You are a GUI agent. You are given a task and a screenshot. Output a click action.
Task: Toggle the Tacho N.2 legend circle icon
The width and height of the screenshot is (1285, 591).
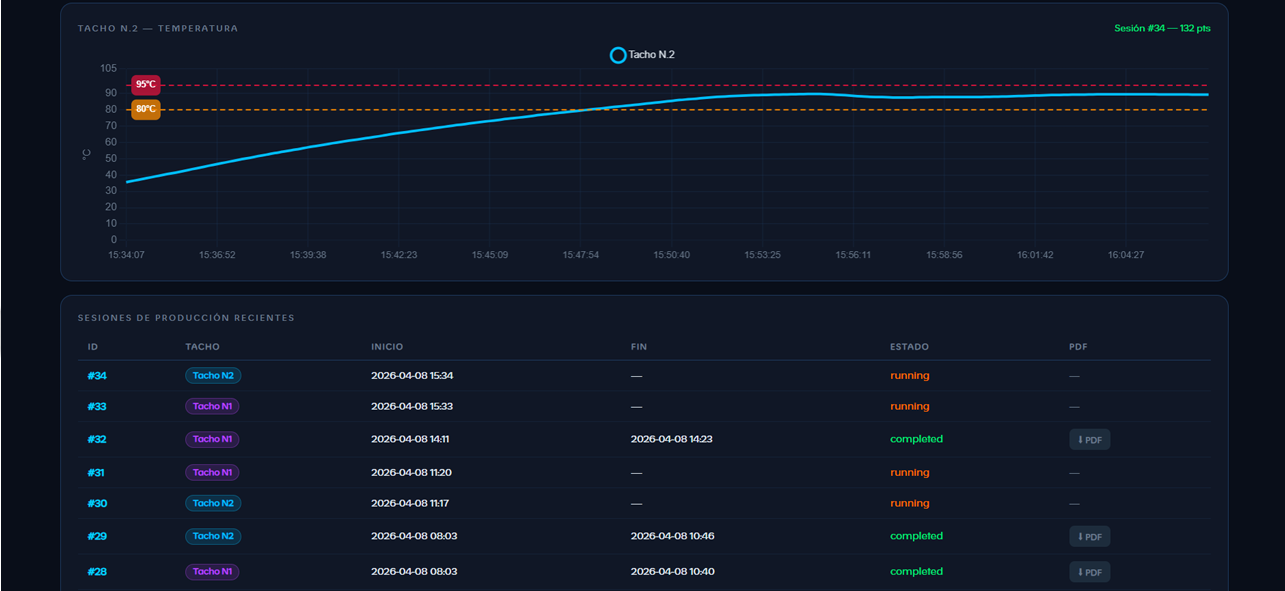[x=618, y=55]
